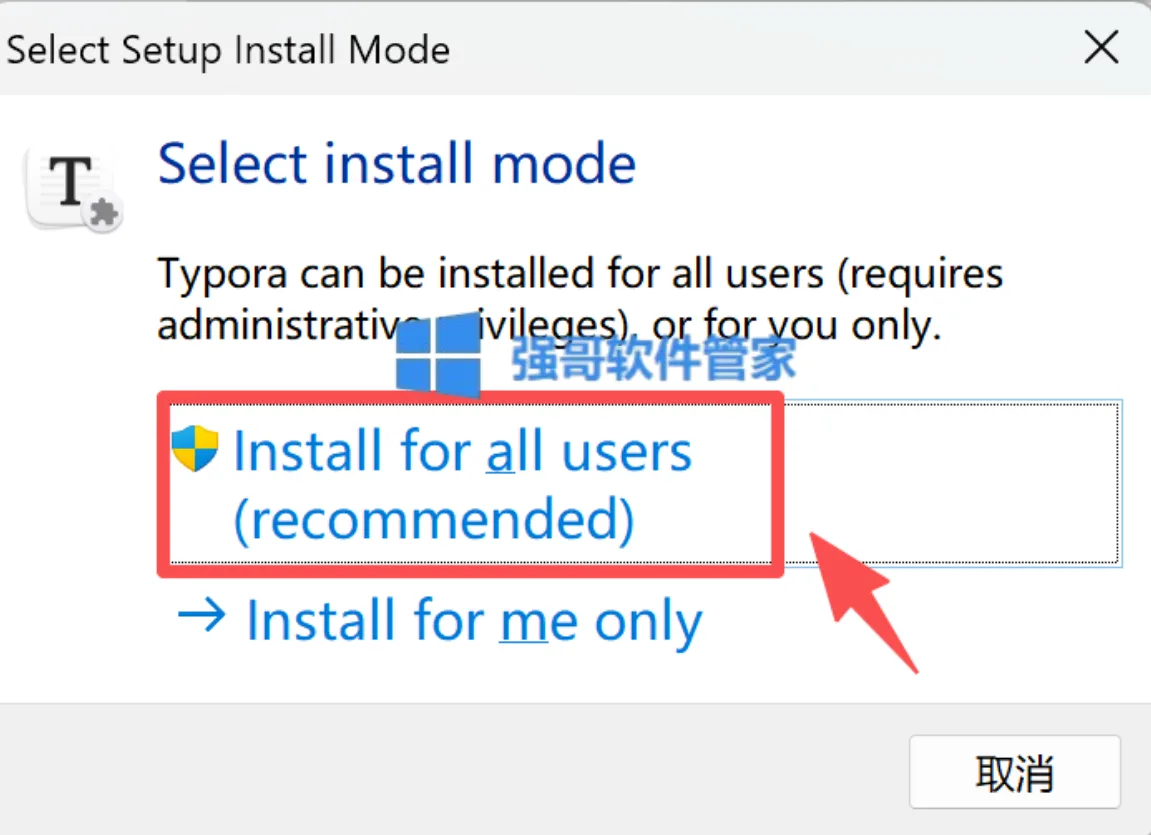Viewport: 1151px width, 835px height.
Task: Click empty area of focused all-users command link
Action: coord(951,484)
